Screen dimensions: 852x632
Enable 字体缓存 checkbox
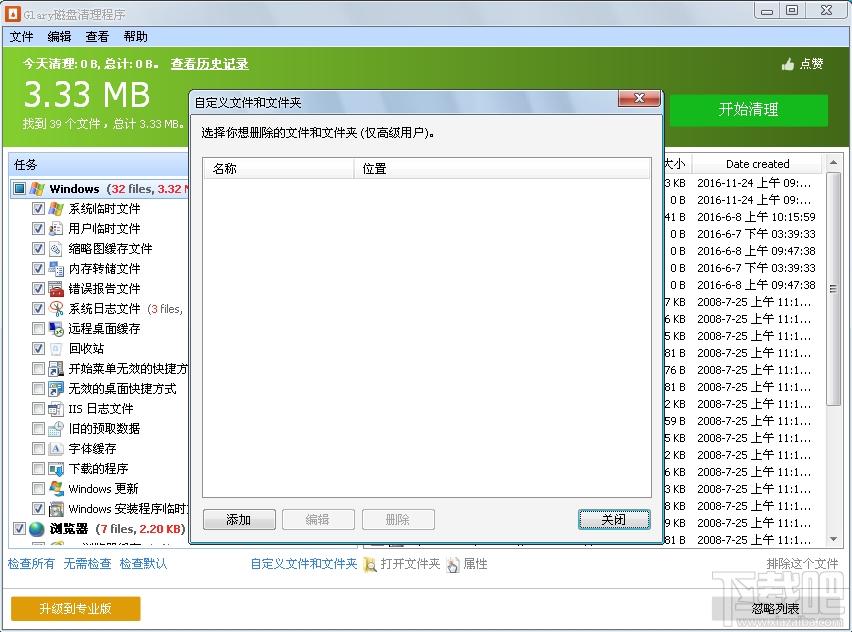coord(38,449)
